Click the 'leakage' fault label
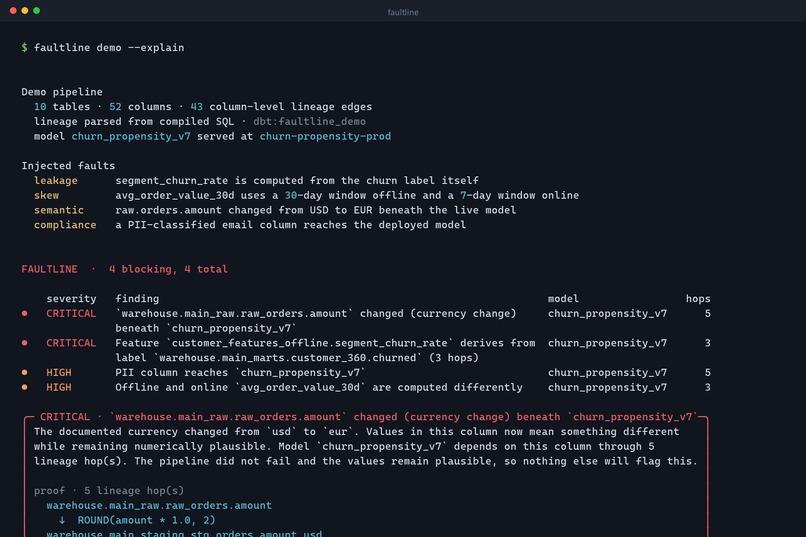The width and height of the screenshot is (806, 537). (56, 180)
